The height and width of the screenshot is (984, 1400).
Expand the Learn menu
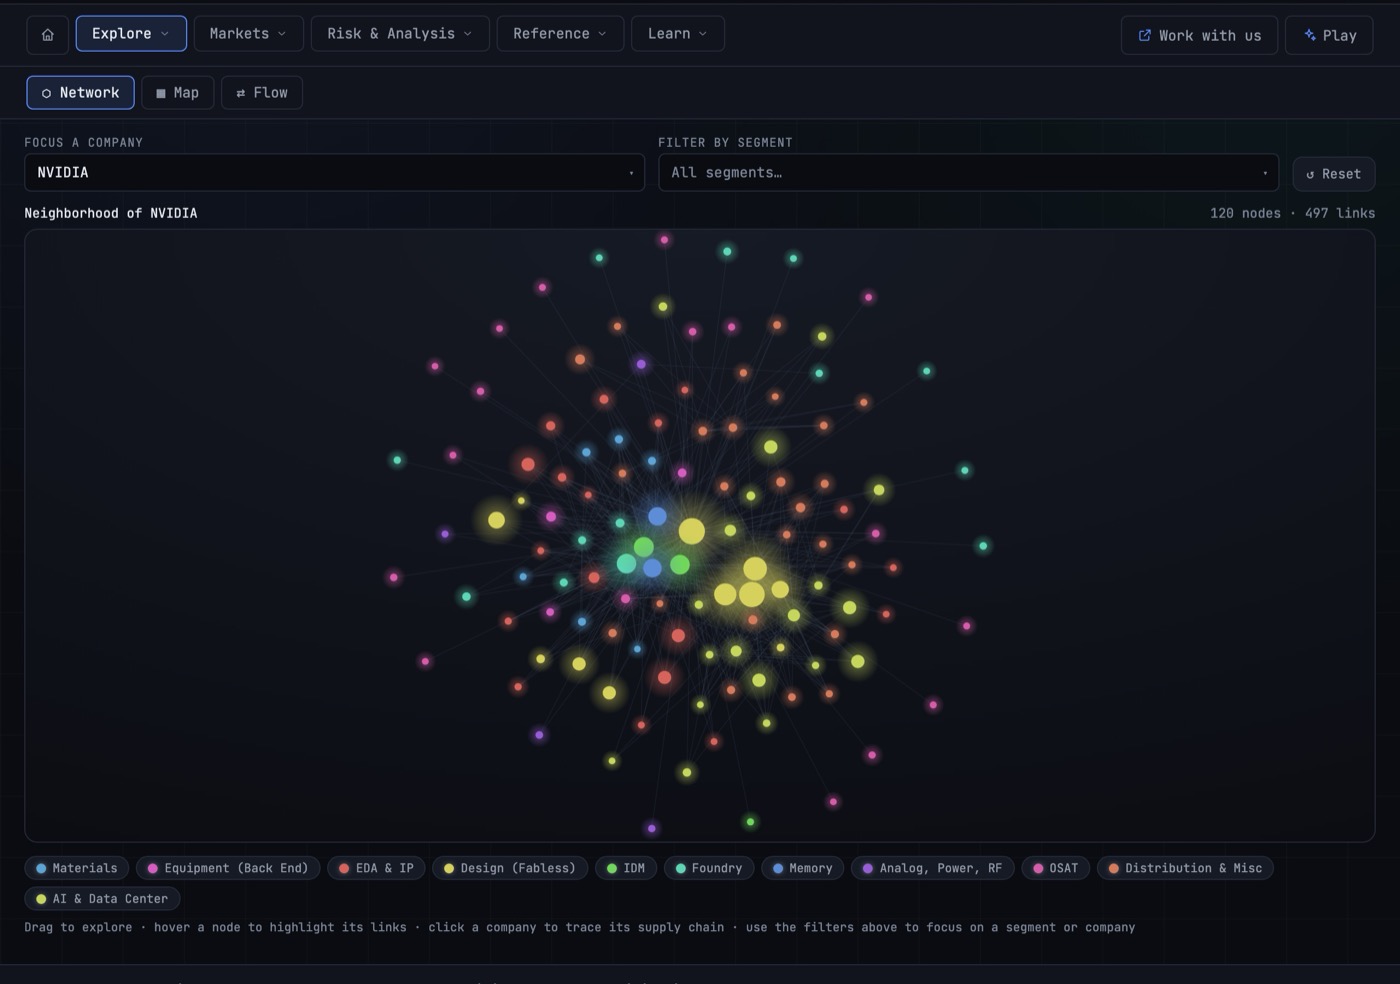point(677,34)
